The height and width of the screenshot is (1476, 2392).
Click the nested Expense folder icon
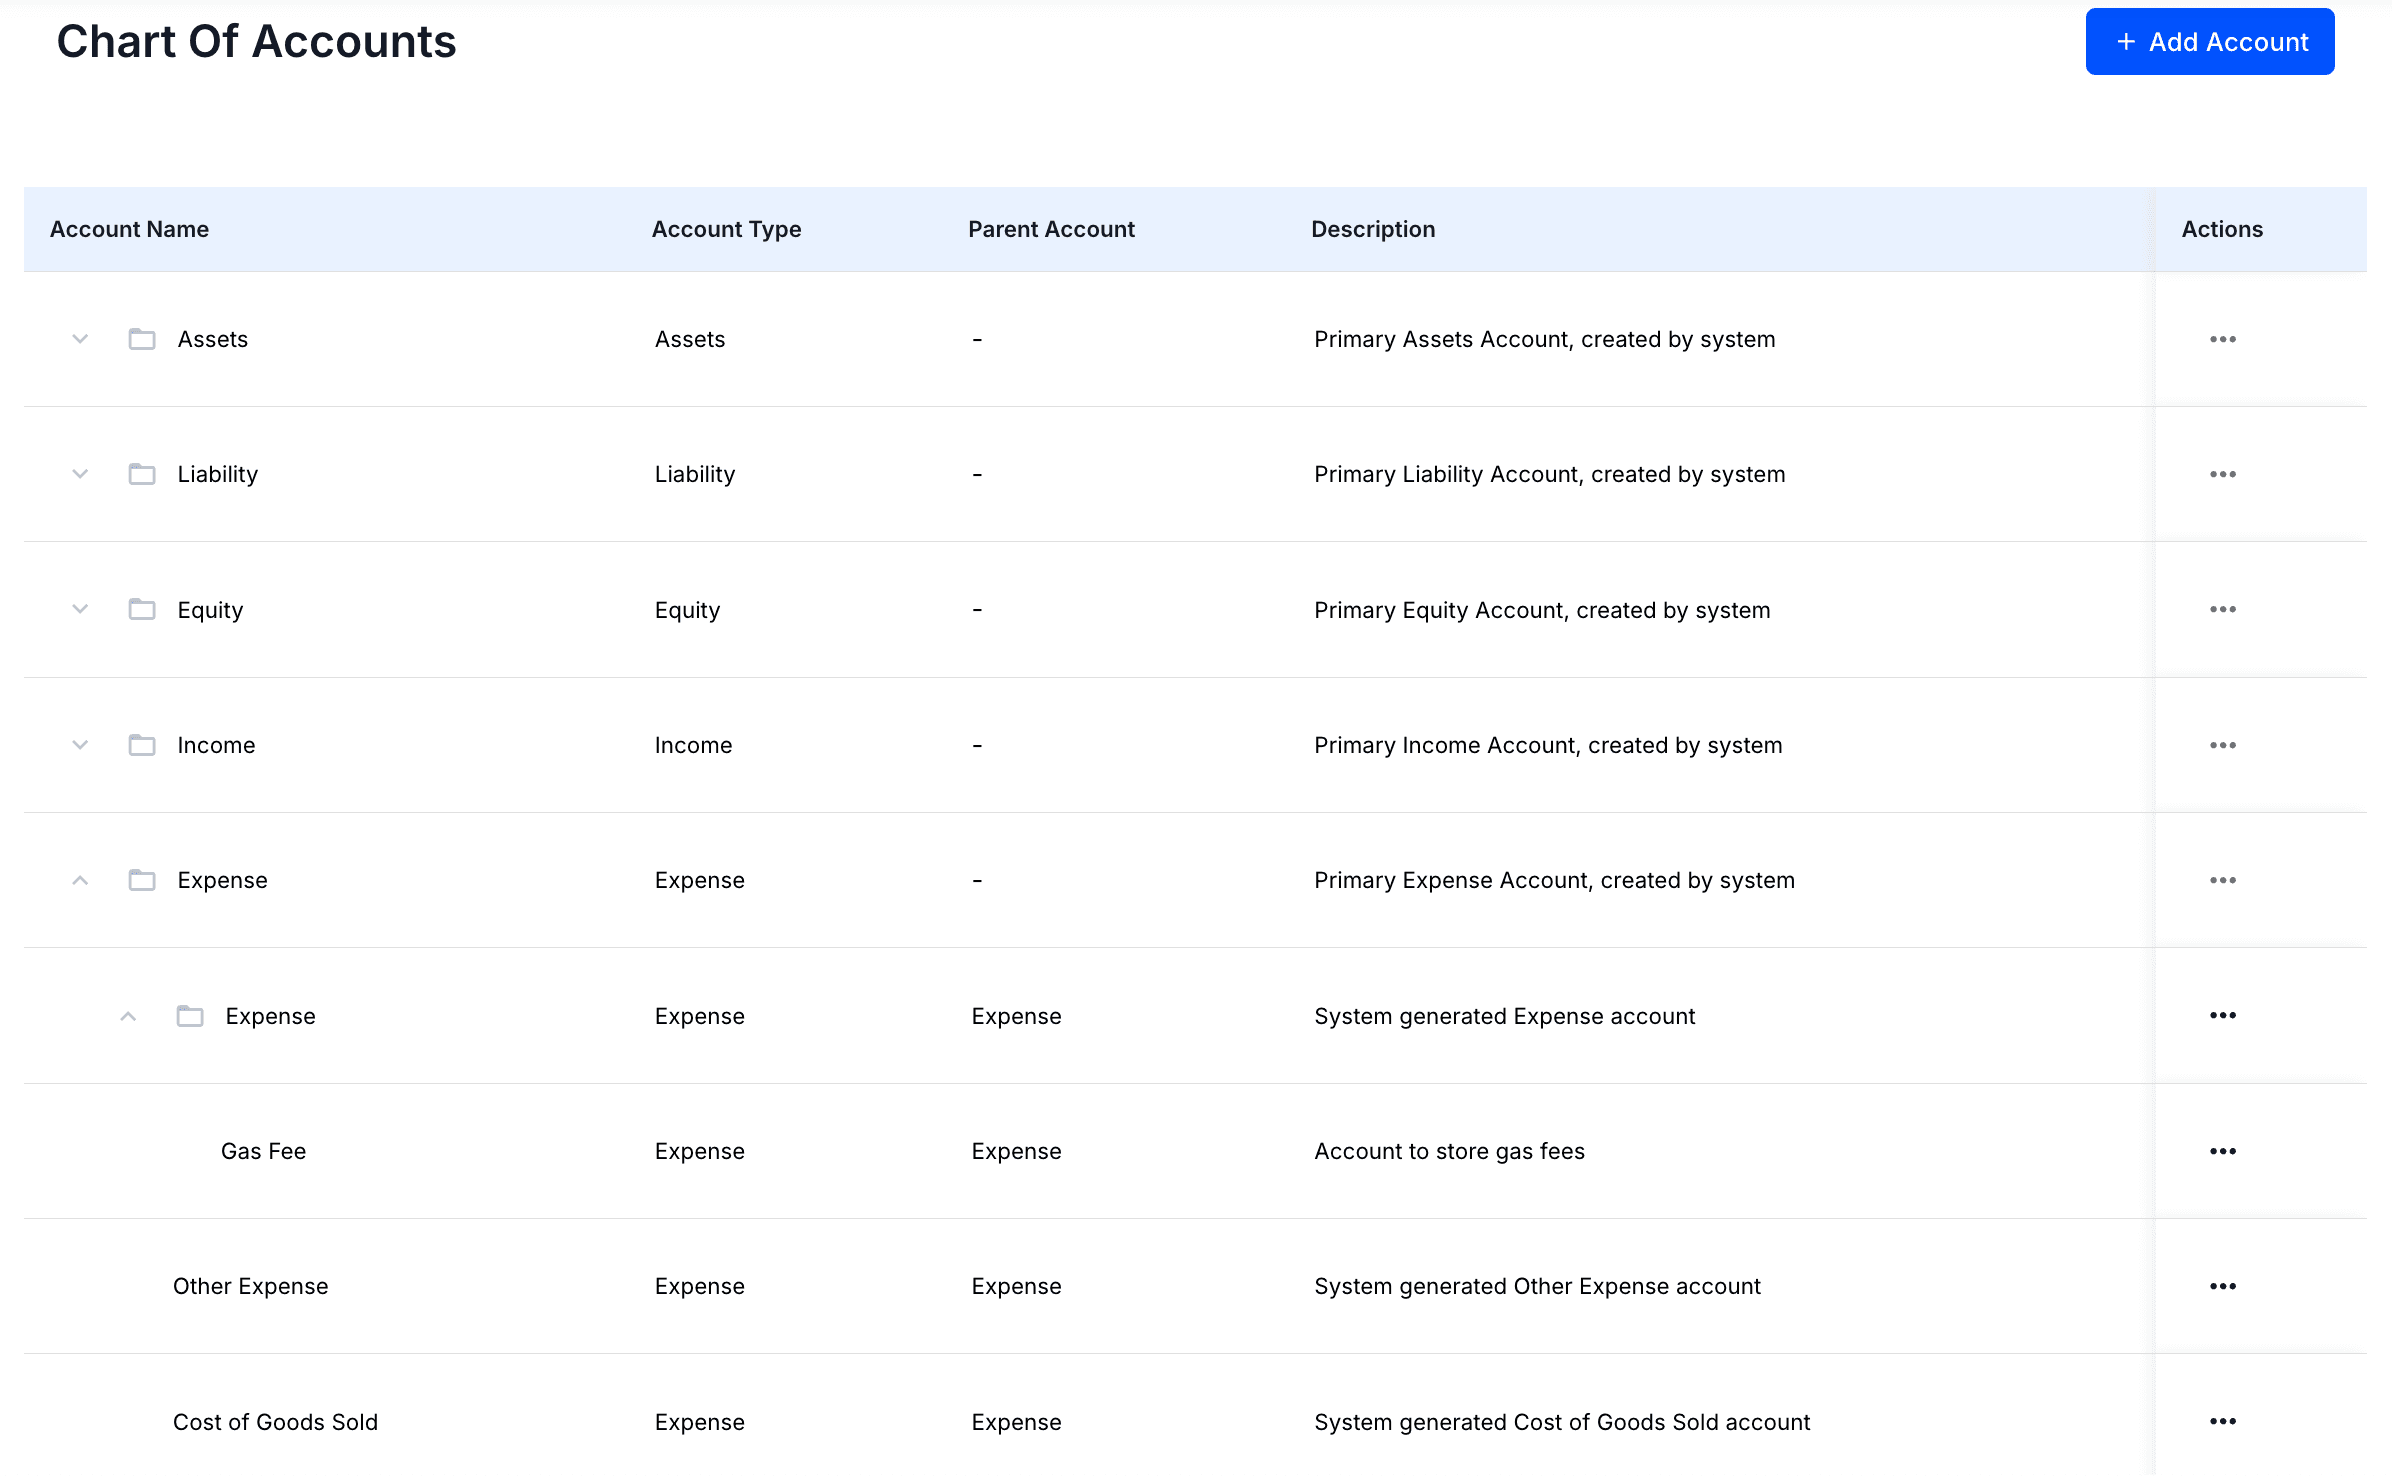pos(190,1016)
